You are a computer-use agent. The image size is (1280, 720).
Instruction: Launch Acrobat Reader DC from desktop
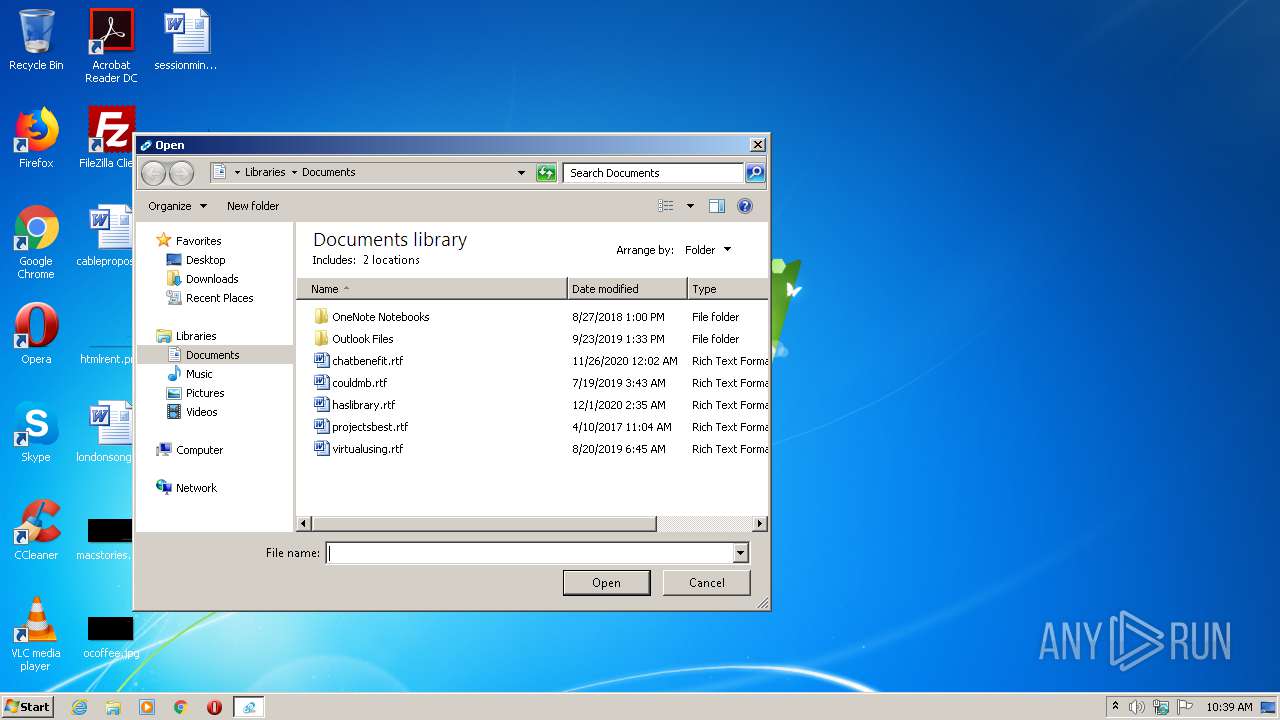pos(111,45)
